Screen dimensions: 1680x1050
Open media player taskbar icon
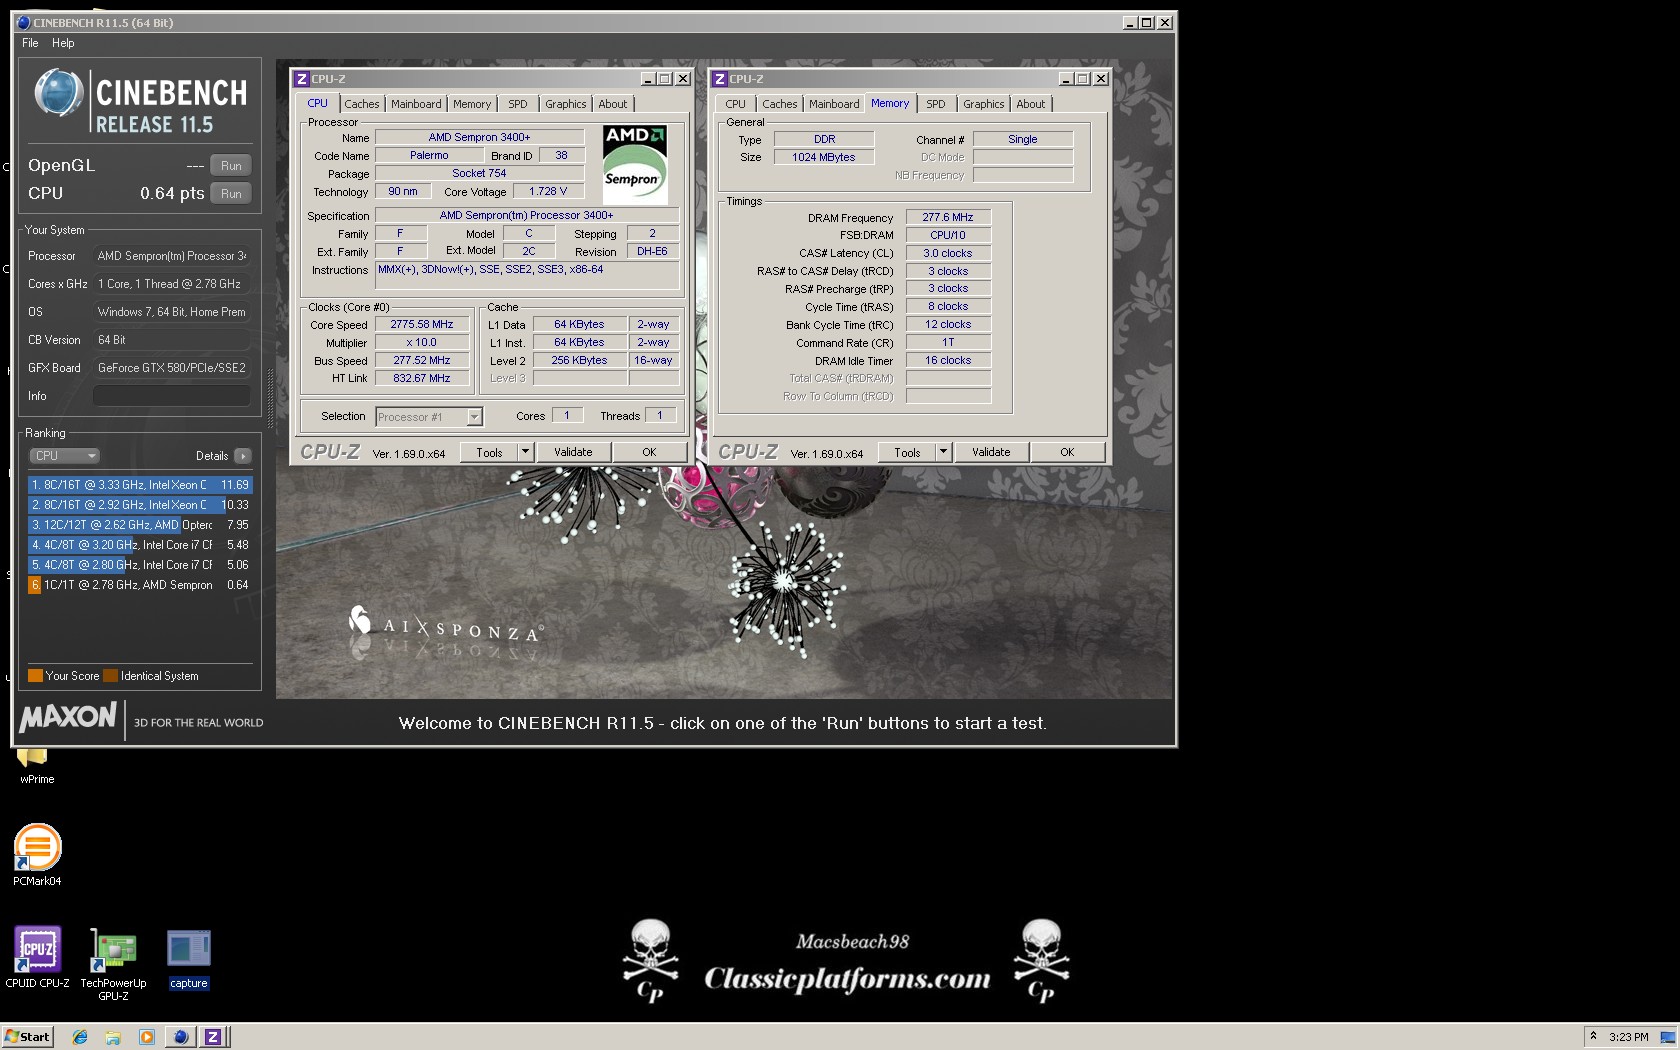point(147,1037)
